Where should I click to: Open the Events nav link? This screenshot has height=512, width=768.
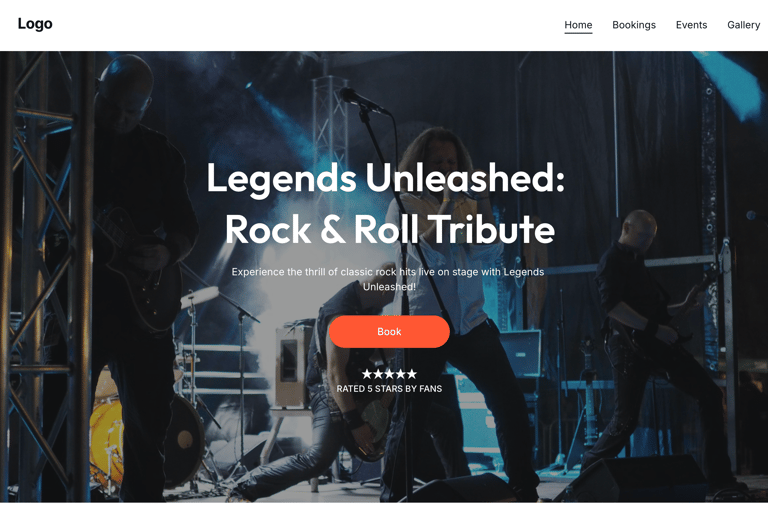coord(691,25)
